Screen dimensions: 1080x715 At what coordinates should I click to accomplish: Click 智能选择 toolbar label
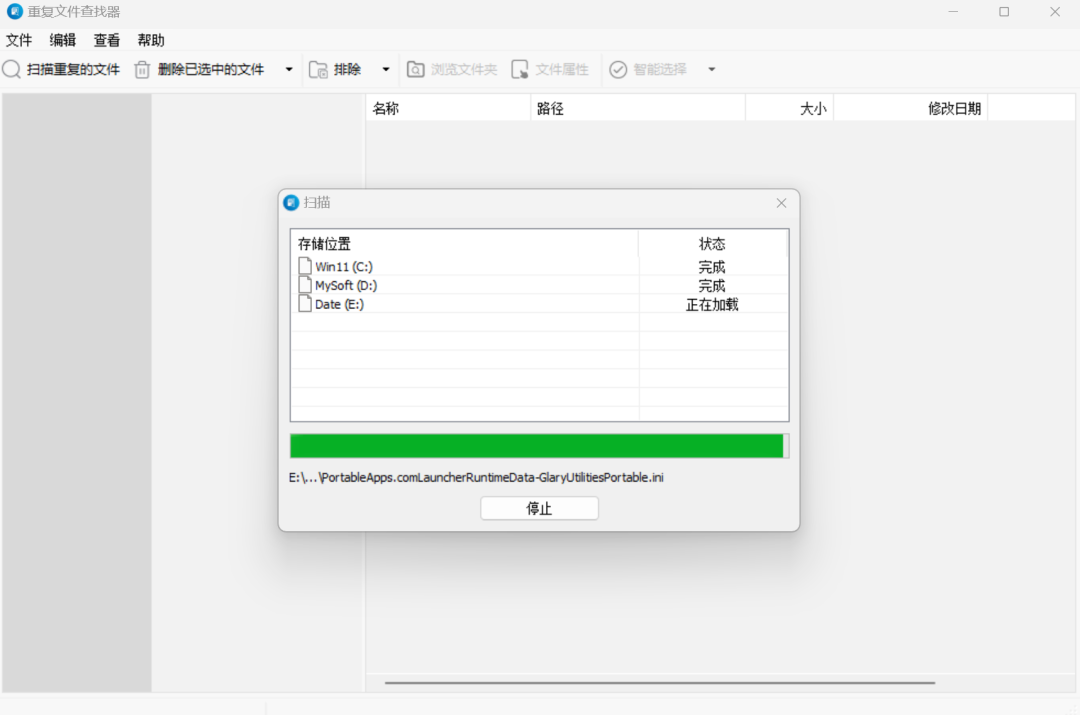[660, 70]
